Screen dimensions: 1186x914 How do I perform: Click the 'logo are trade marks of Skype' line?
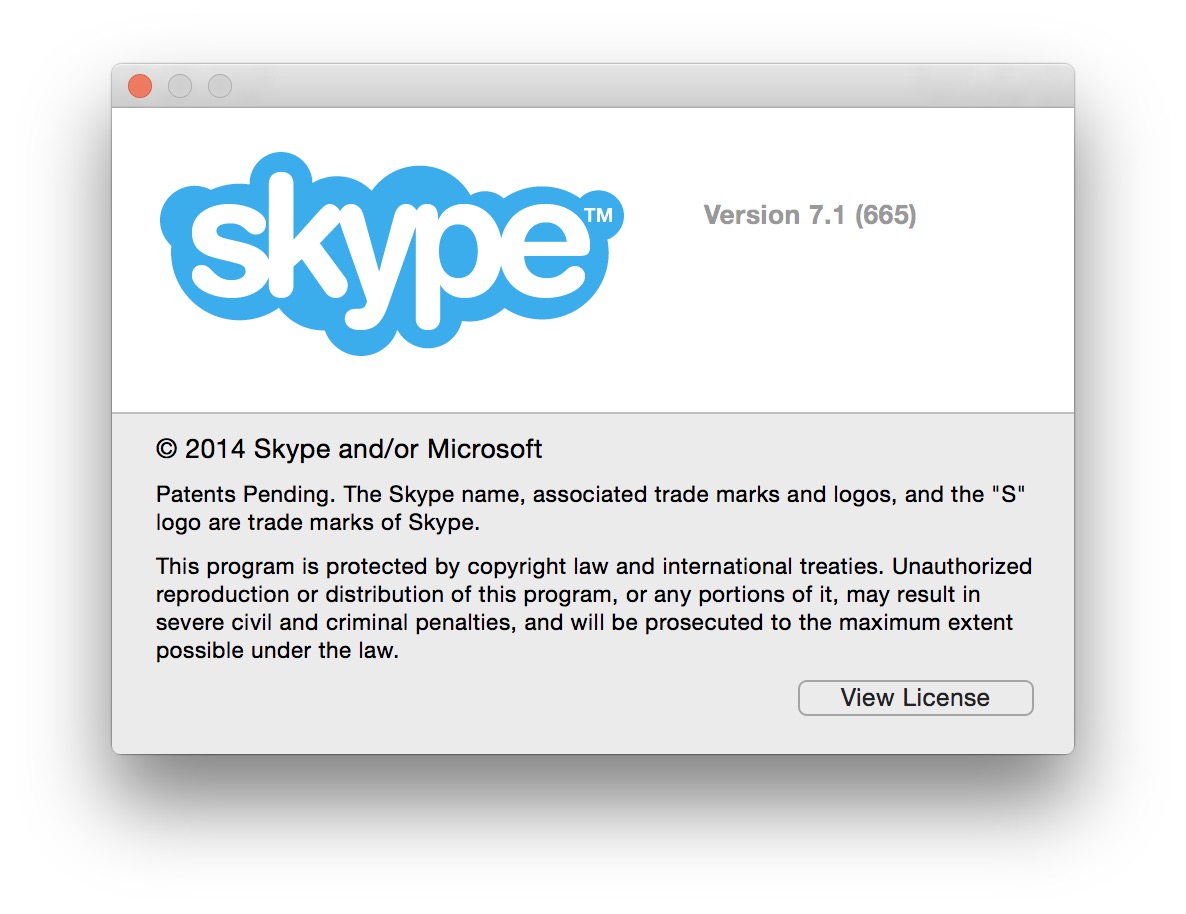(x=318, y=522)
